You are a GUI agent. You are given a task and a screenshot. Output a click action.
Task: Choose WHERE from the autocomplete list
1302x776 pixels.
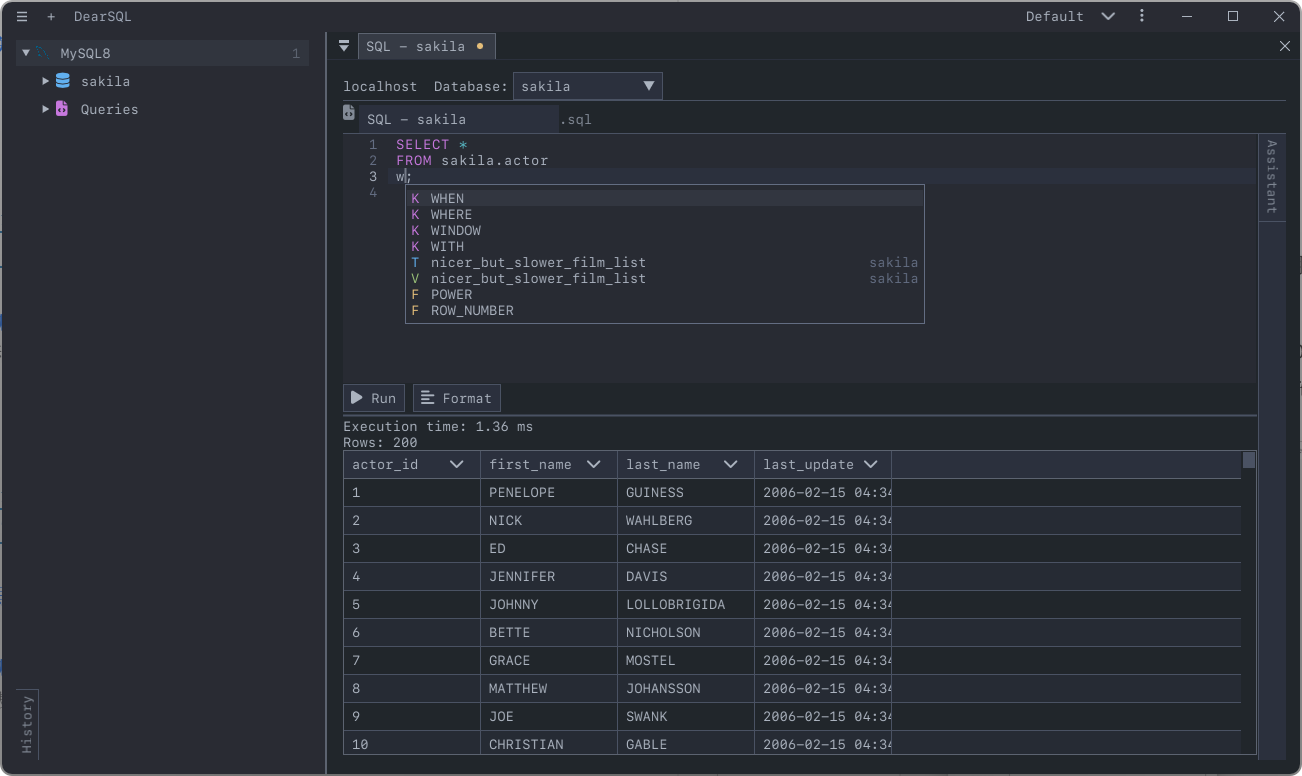coord(664,215)
